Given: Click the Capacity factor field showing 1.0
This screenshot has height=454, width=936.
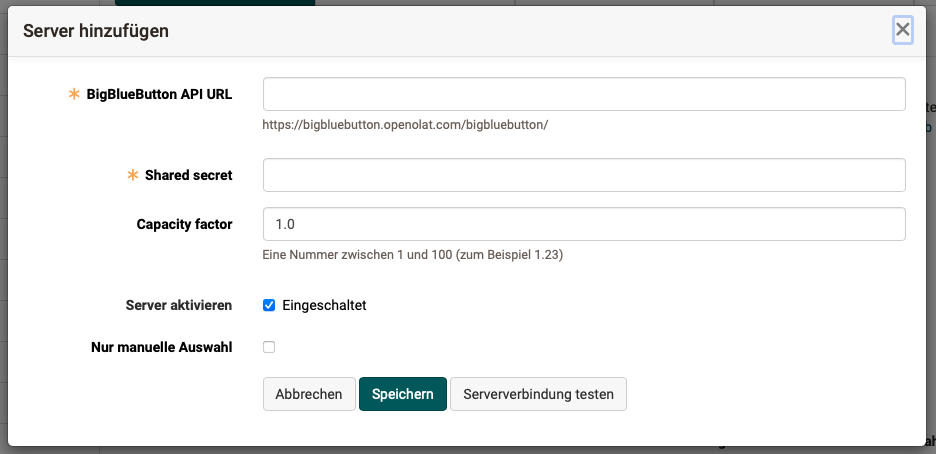Looking at the screenshot, I should click(x=584, y=224).
